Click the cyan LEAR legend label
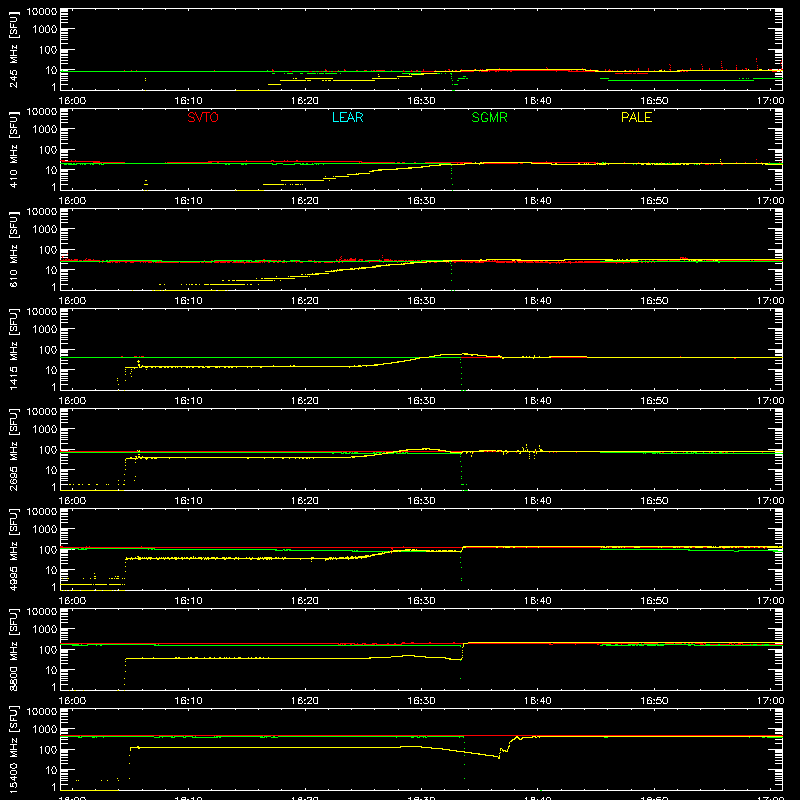The image size is (800, 800). coord(347,117)
